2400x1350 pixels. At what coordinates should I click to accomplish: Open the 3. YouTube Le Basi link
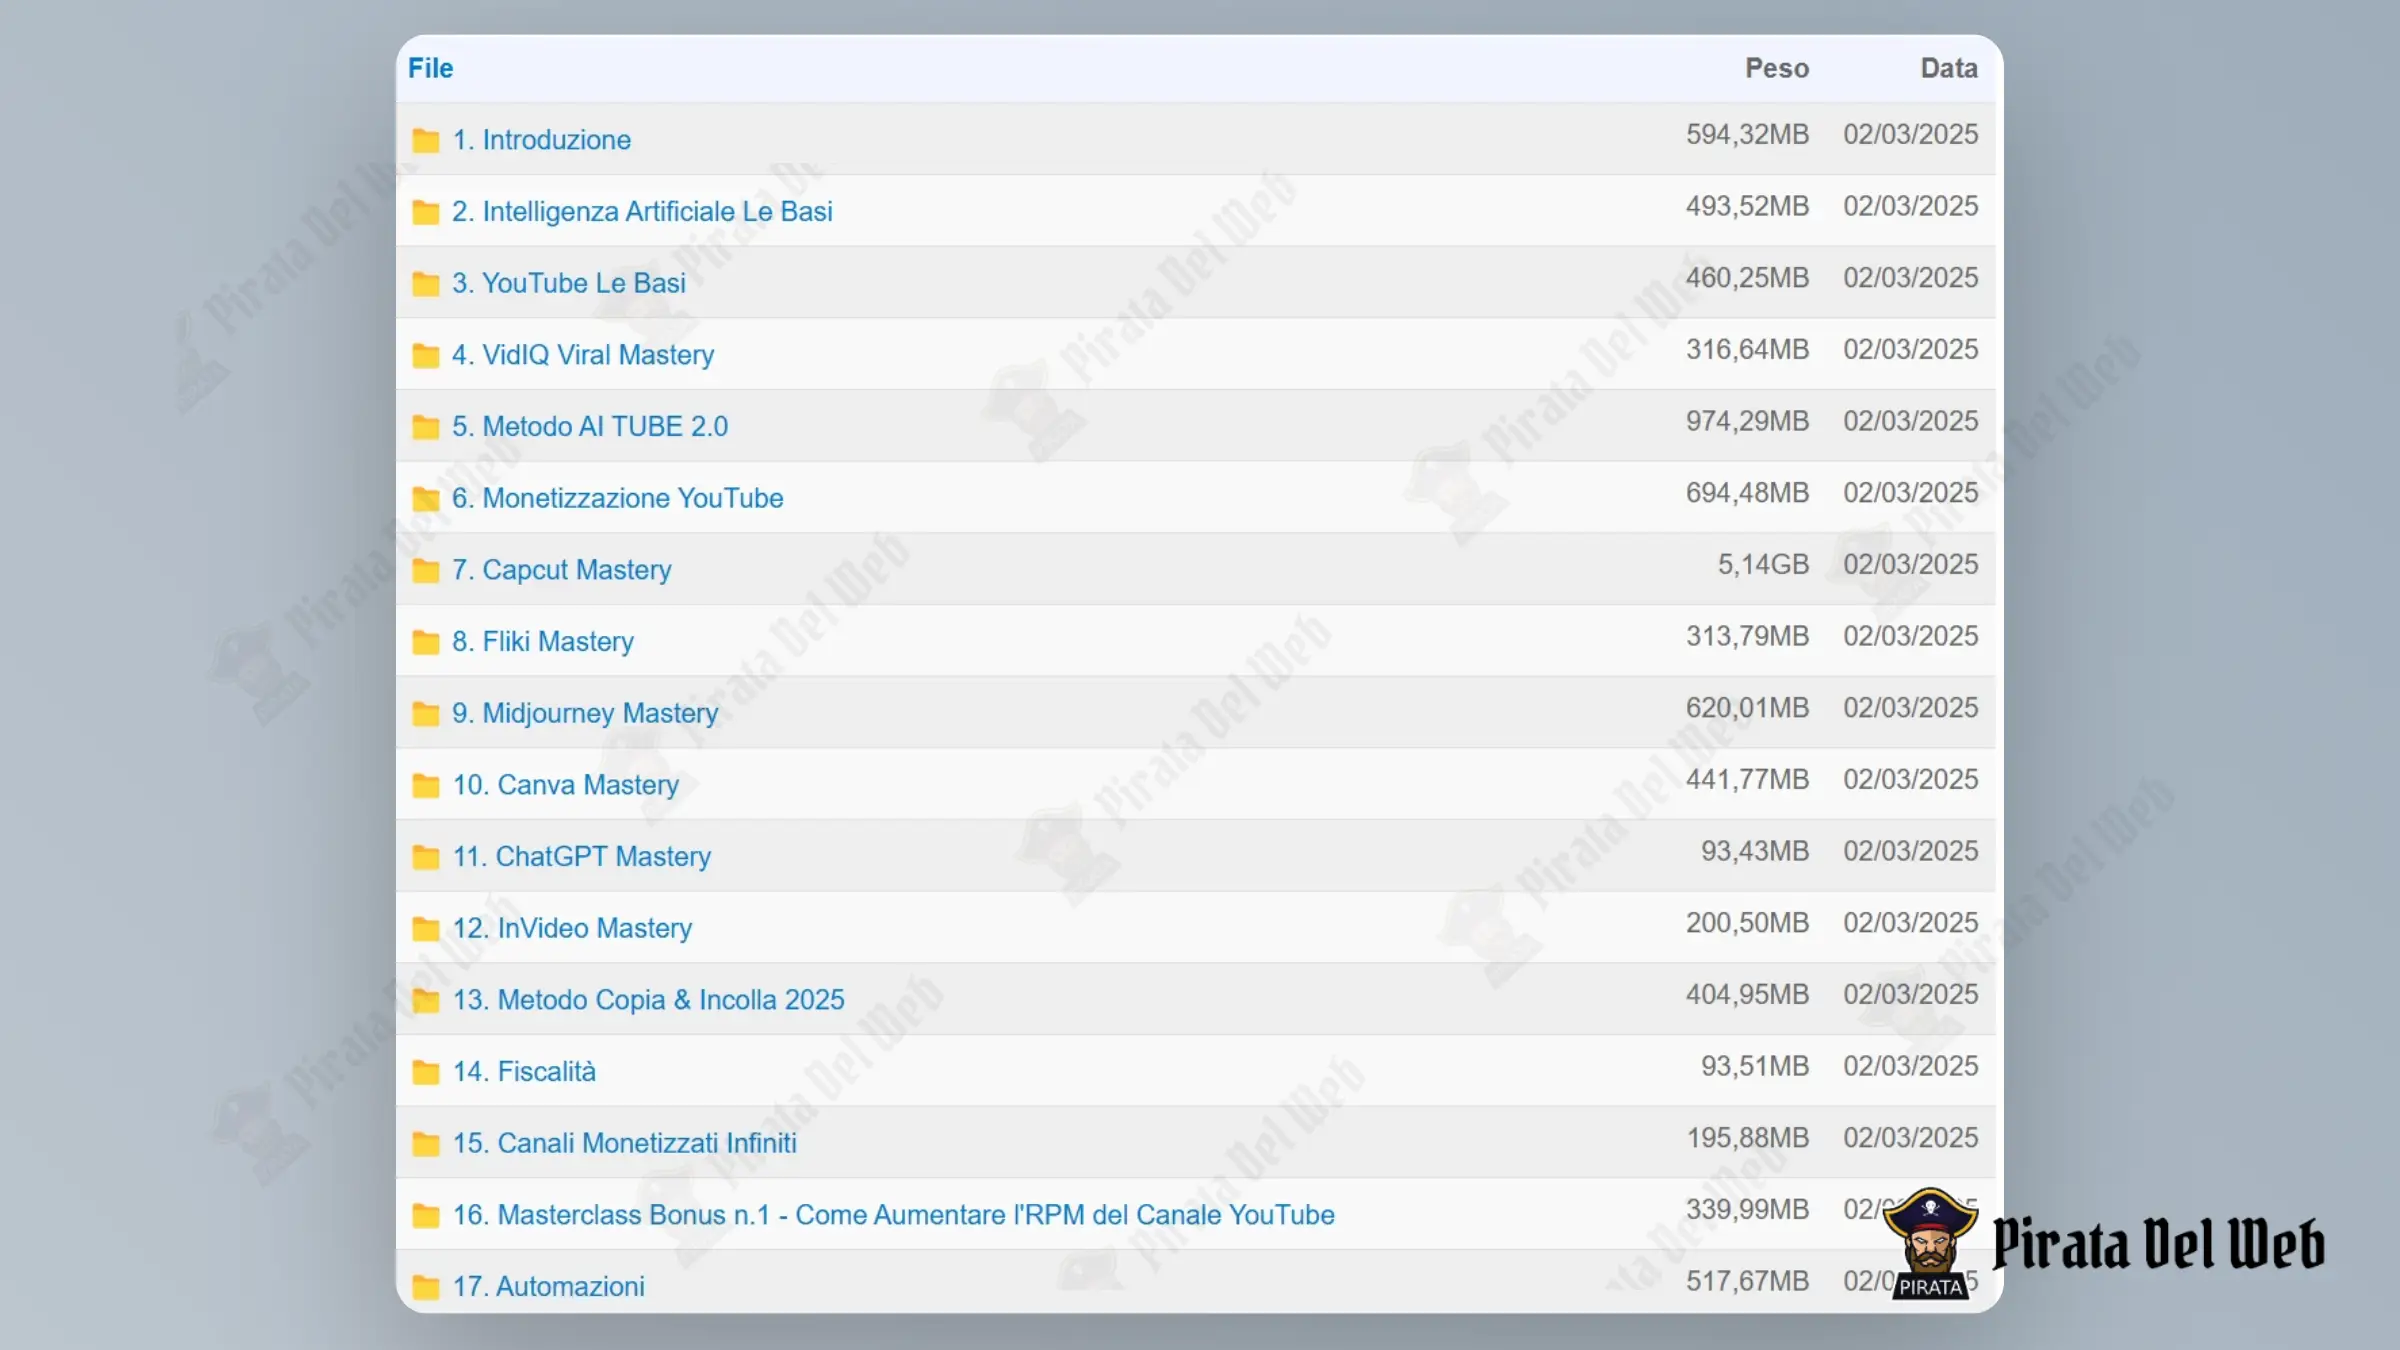(x=569, y=283)
